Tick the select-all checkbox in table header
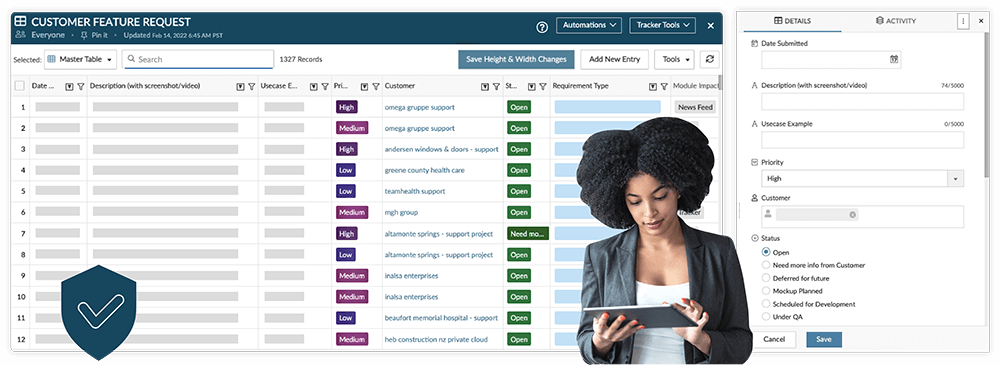 click(x=20, y=86)
